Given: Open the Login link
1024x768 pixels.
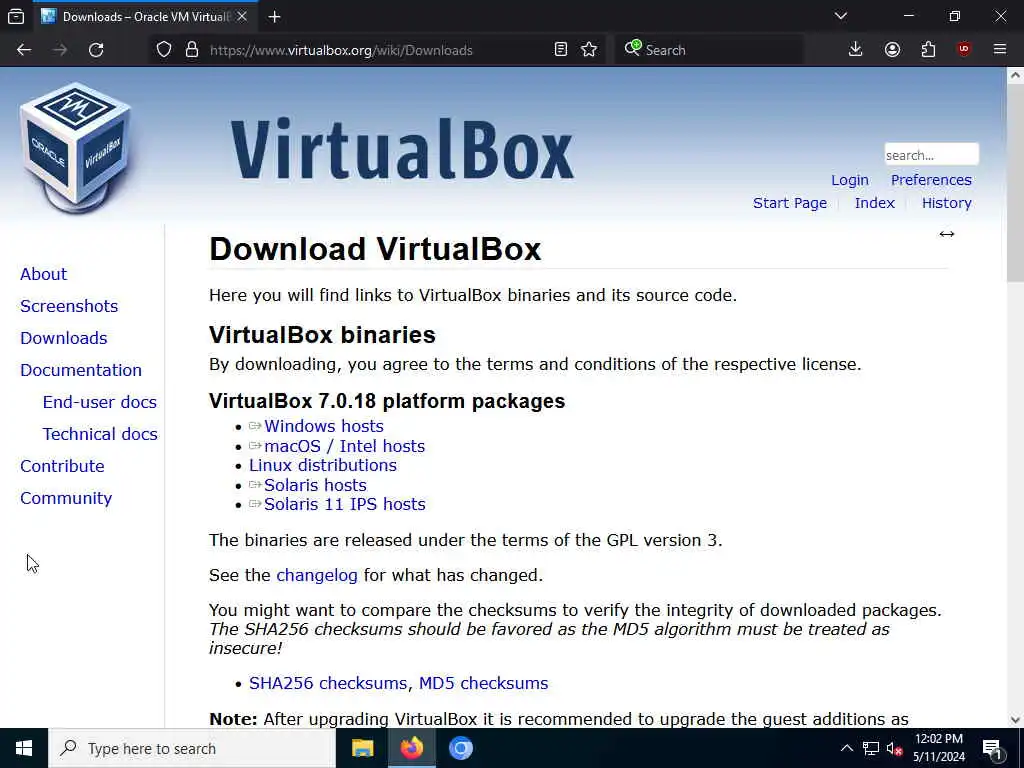Looking at the screenshot, I should (x=850, y=180).
